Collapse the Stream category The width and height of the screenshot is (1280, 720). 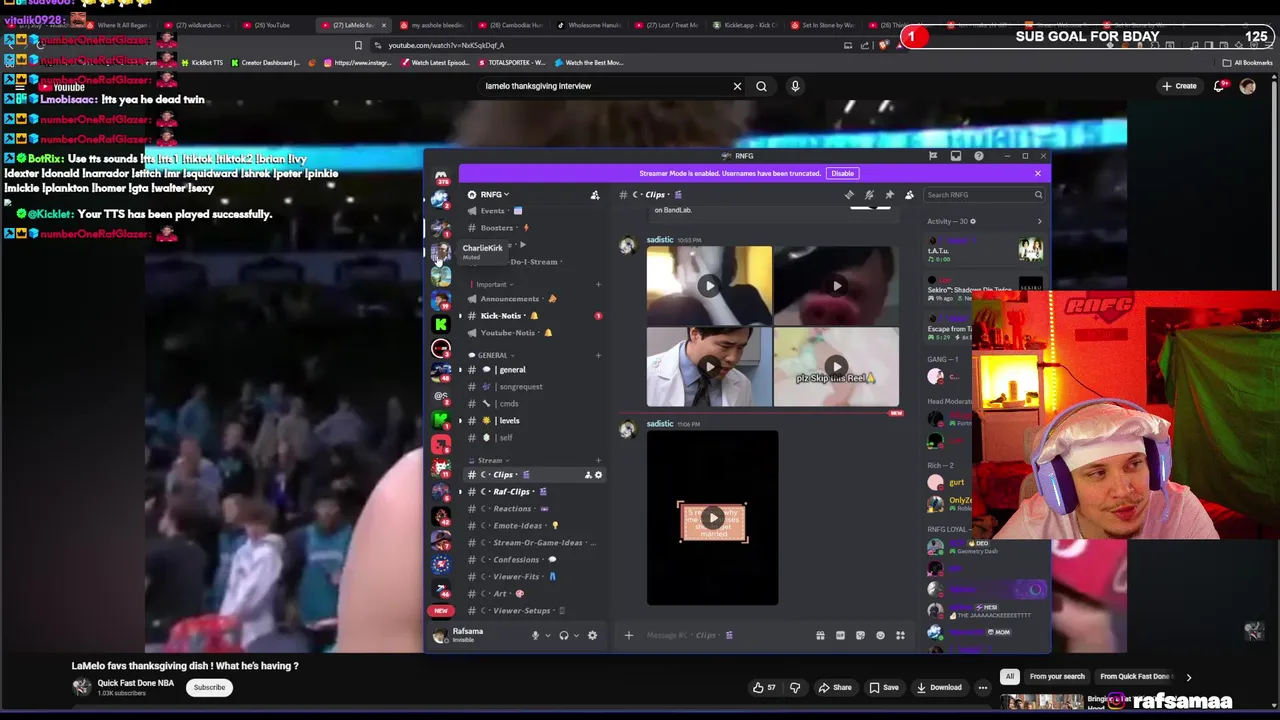coord(490,460)
